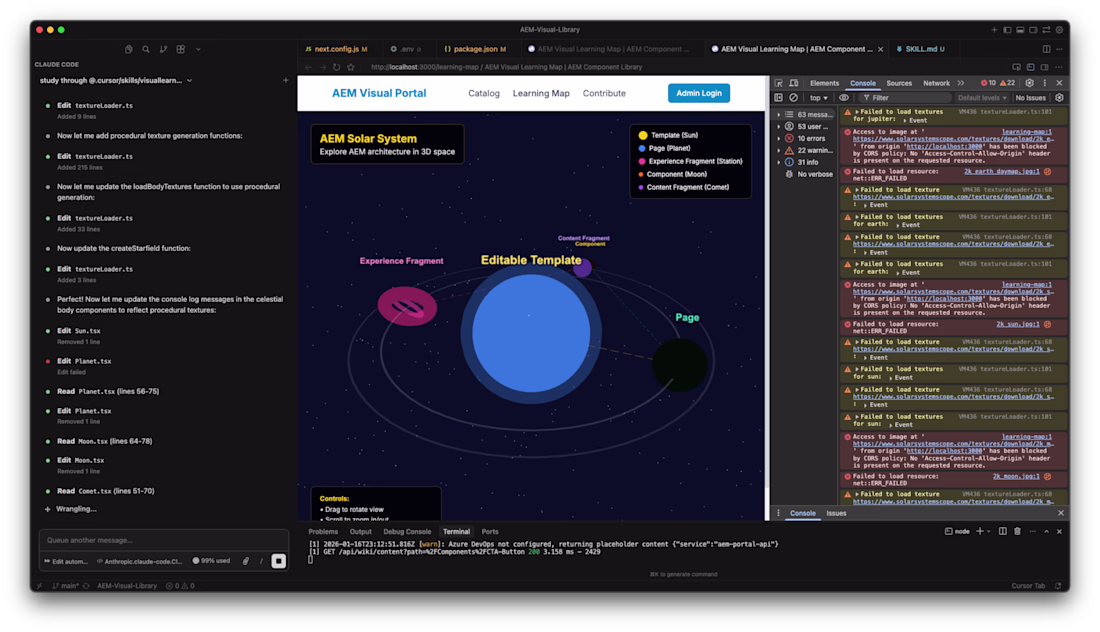Switch to the Problems panel tab
Viewport: 1100px width, 632px height.
click(x=323, y=532)
